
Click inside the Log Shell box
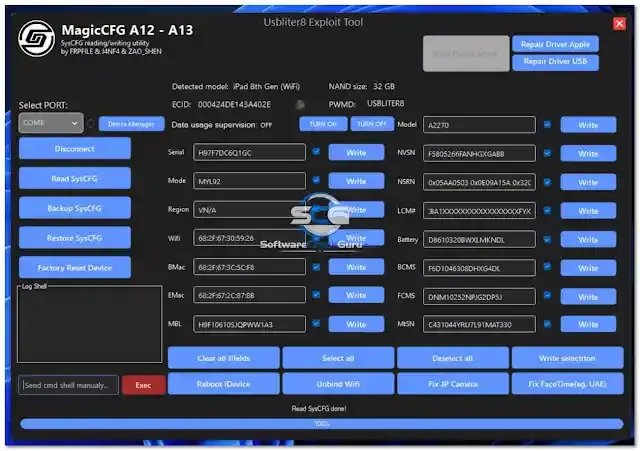coord(89,324)
